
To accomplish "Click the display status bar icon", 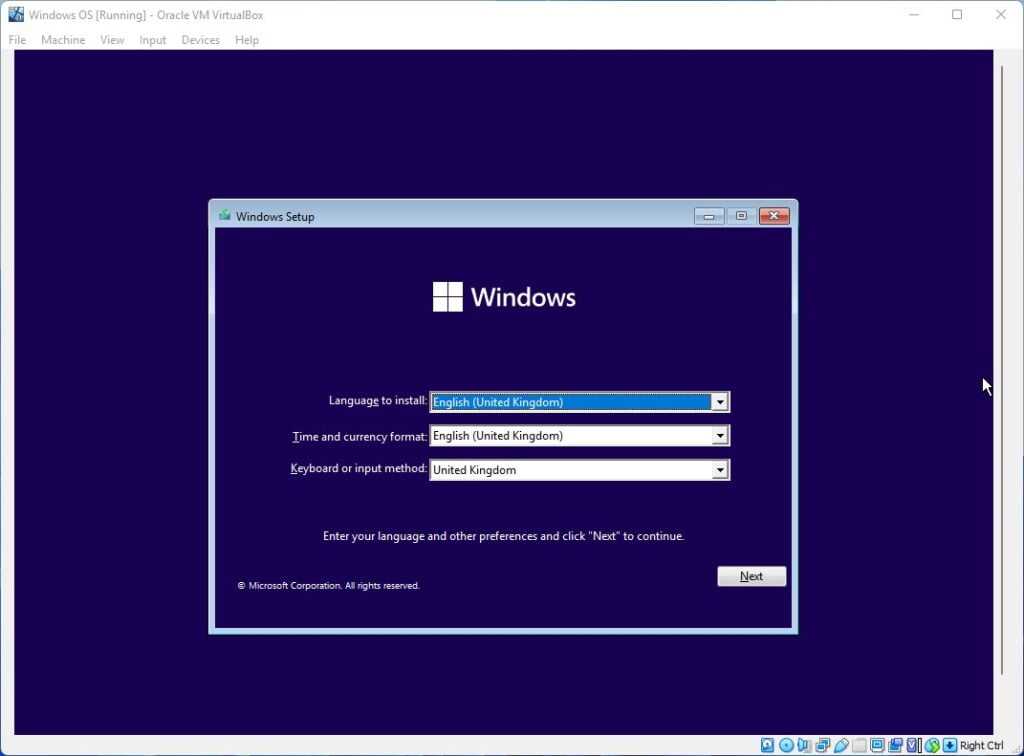I will [x=877, y=745].
